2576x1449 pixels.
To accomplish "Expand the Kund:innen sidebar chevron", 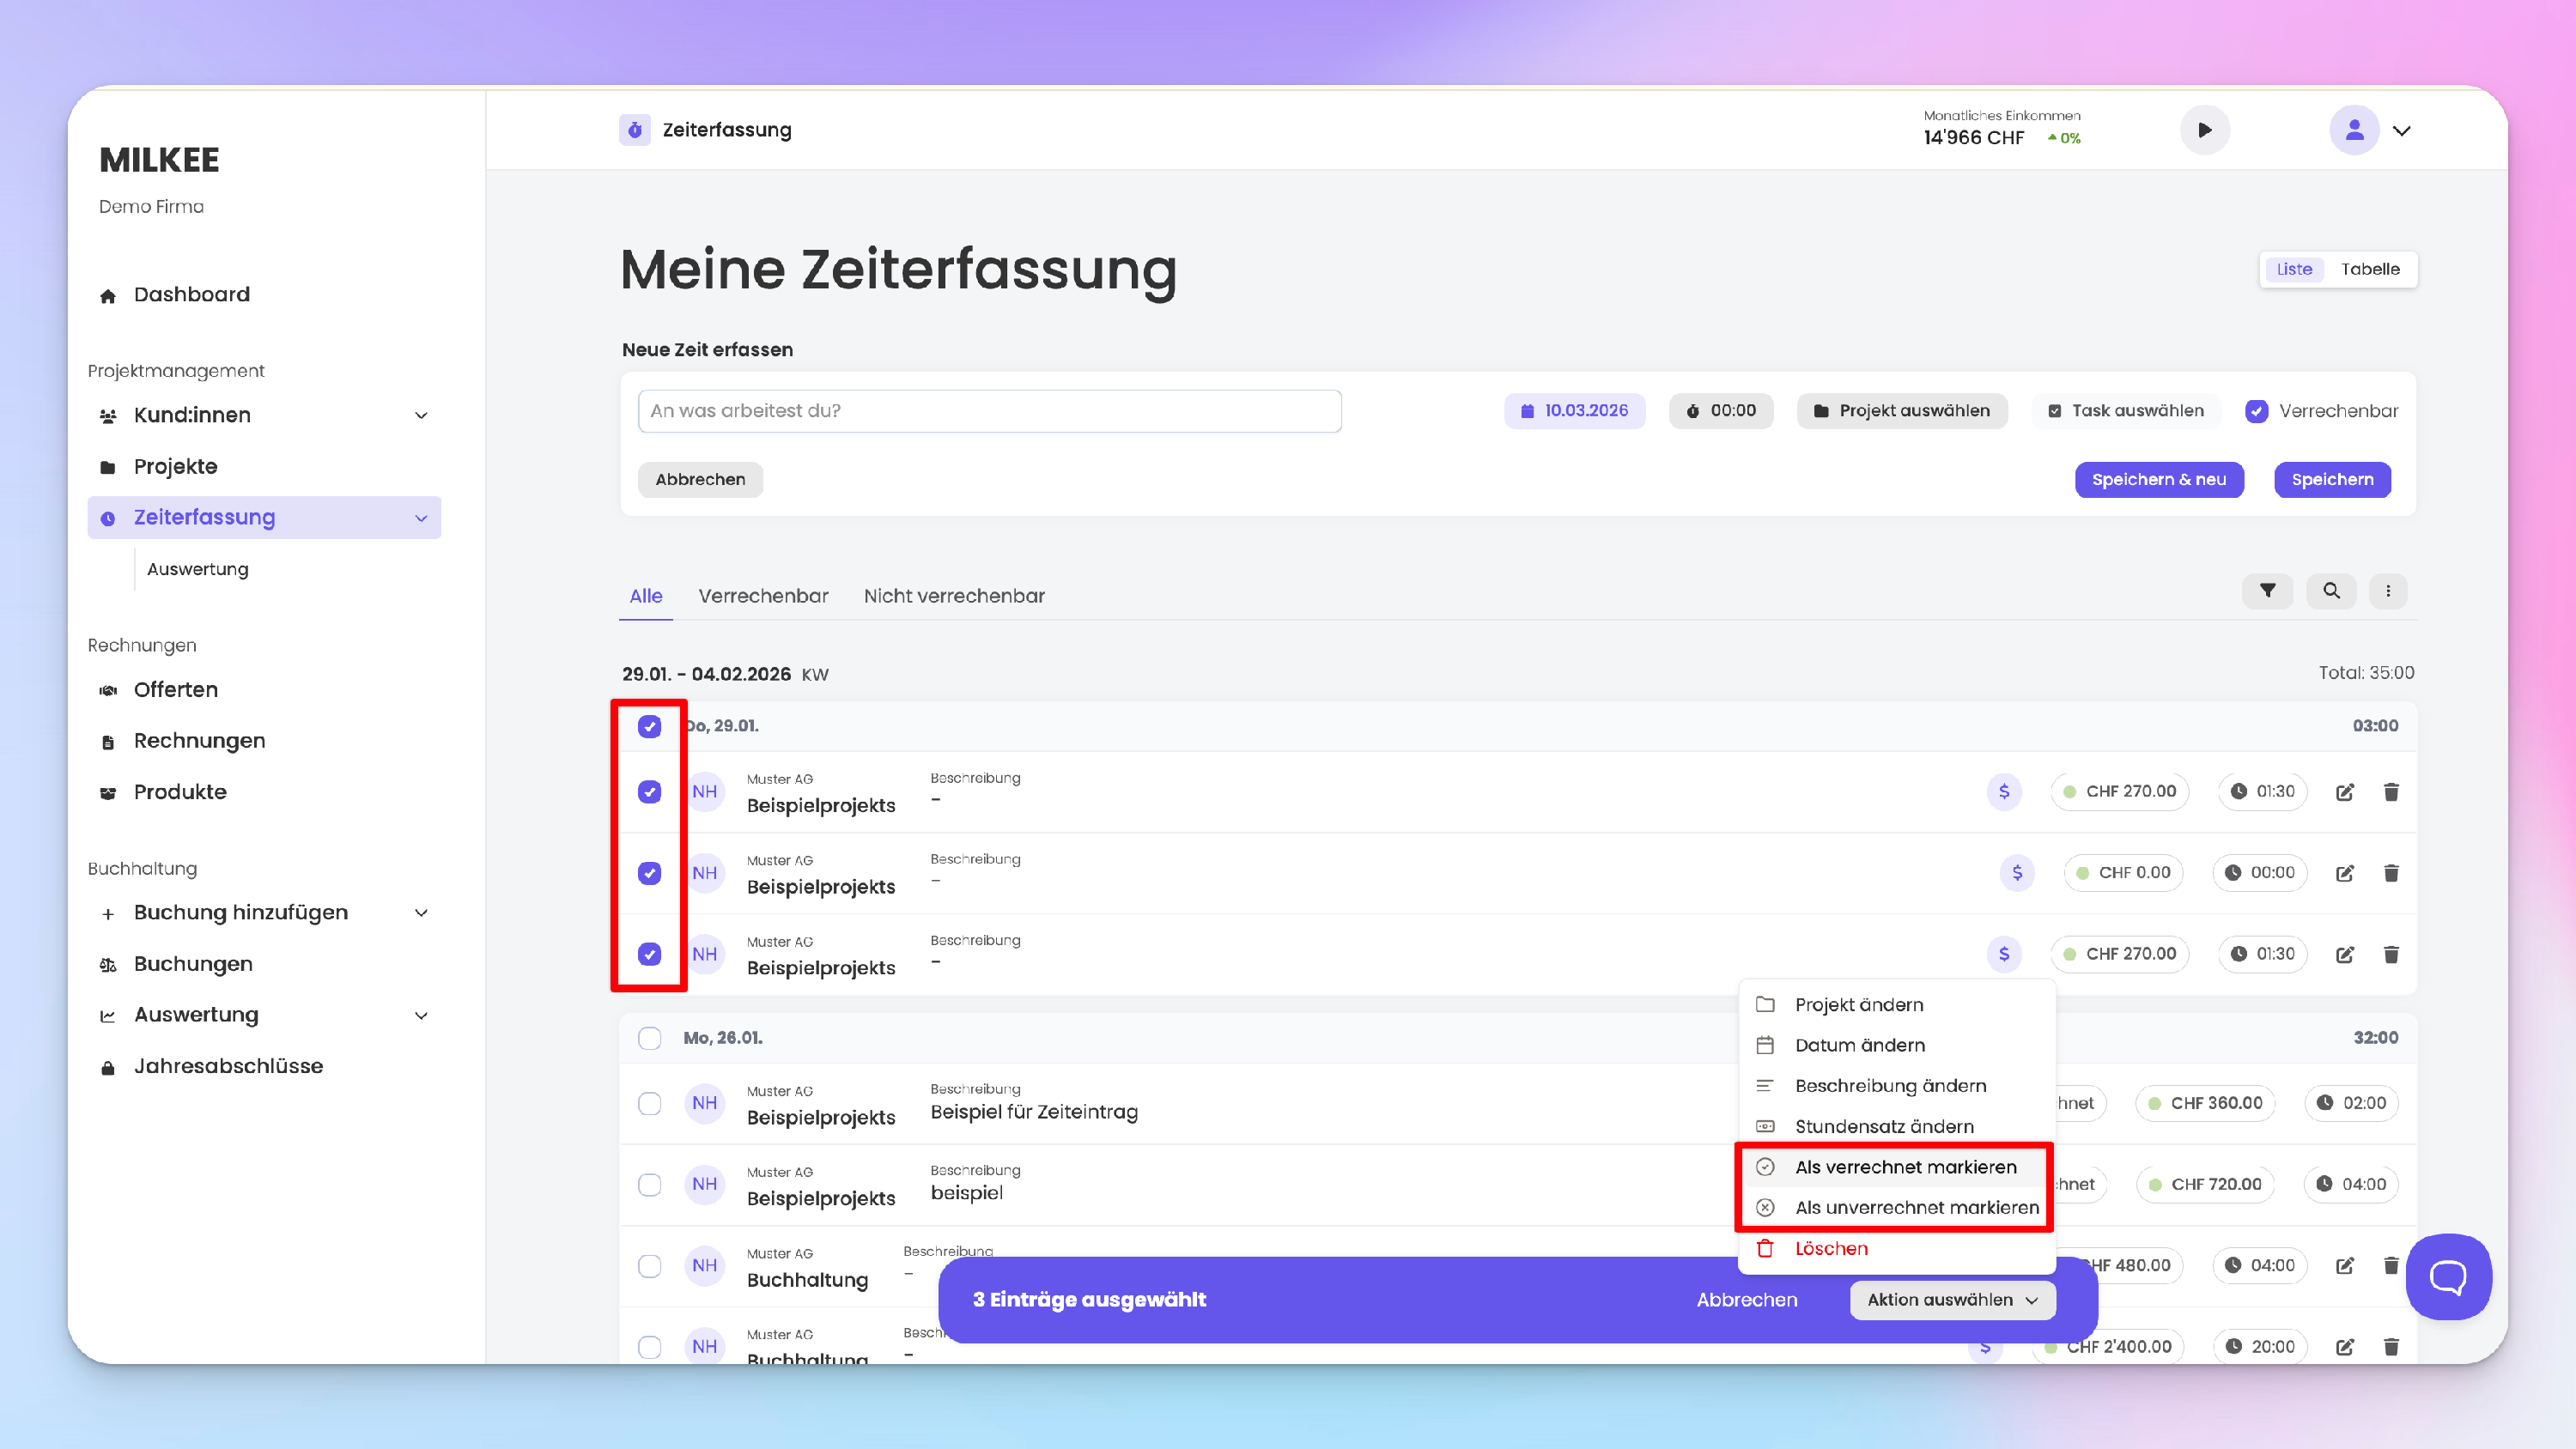I will (421, 415).
